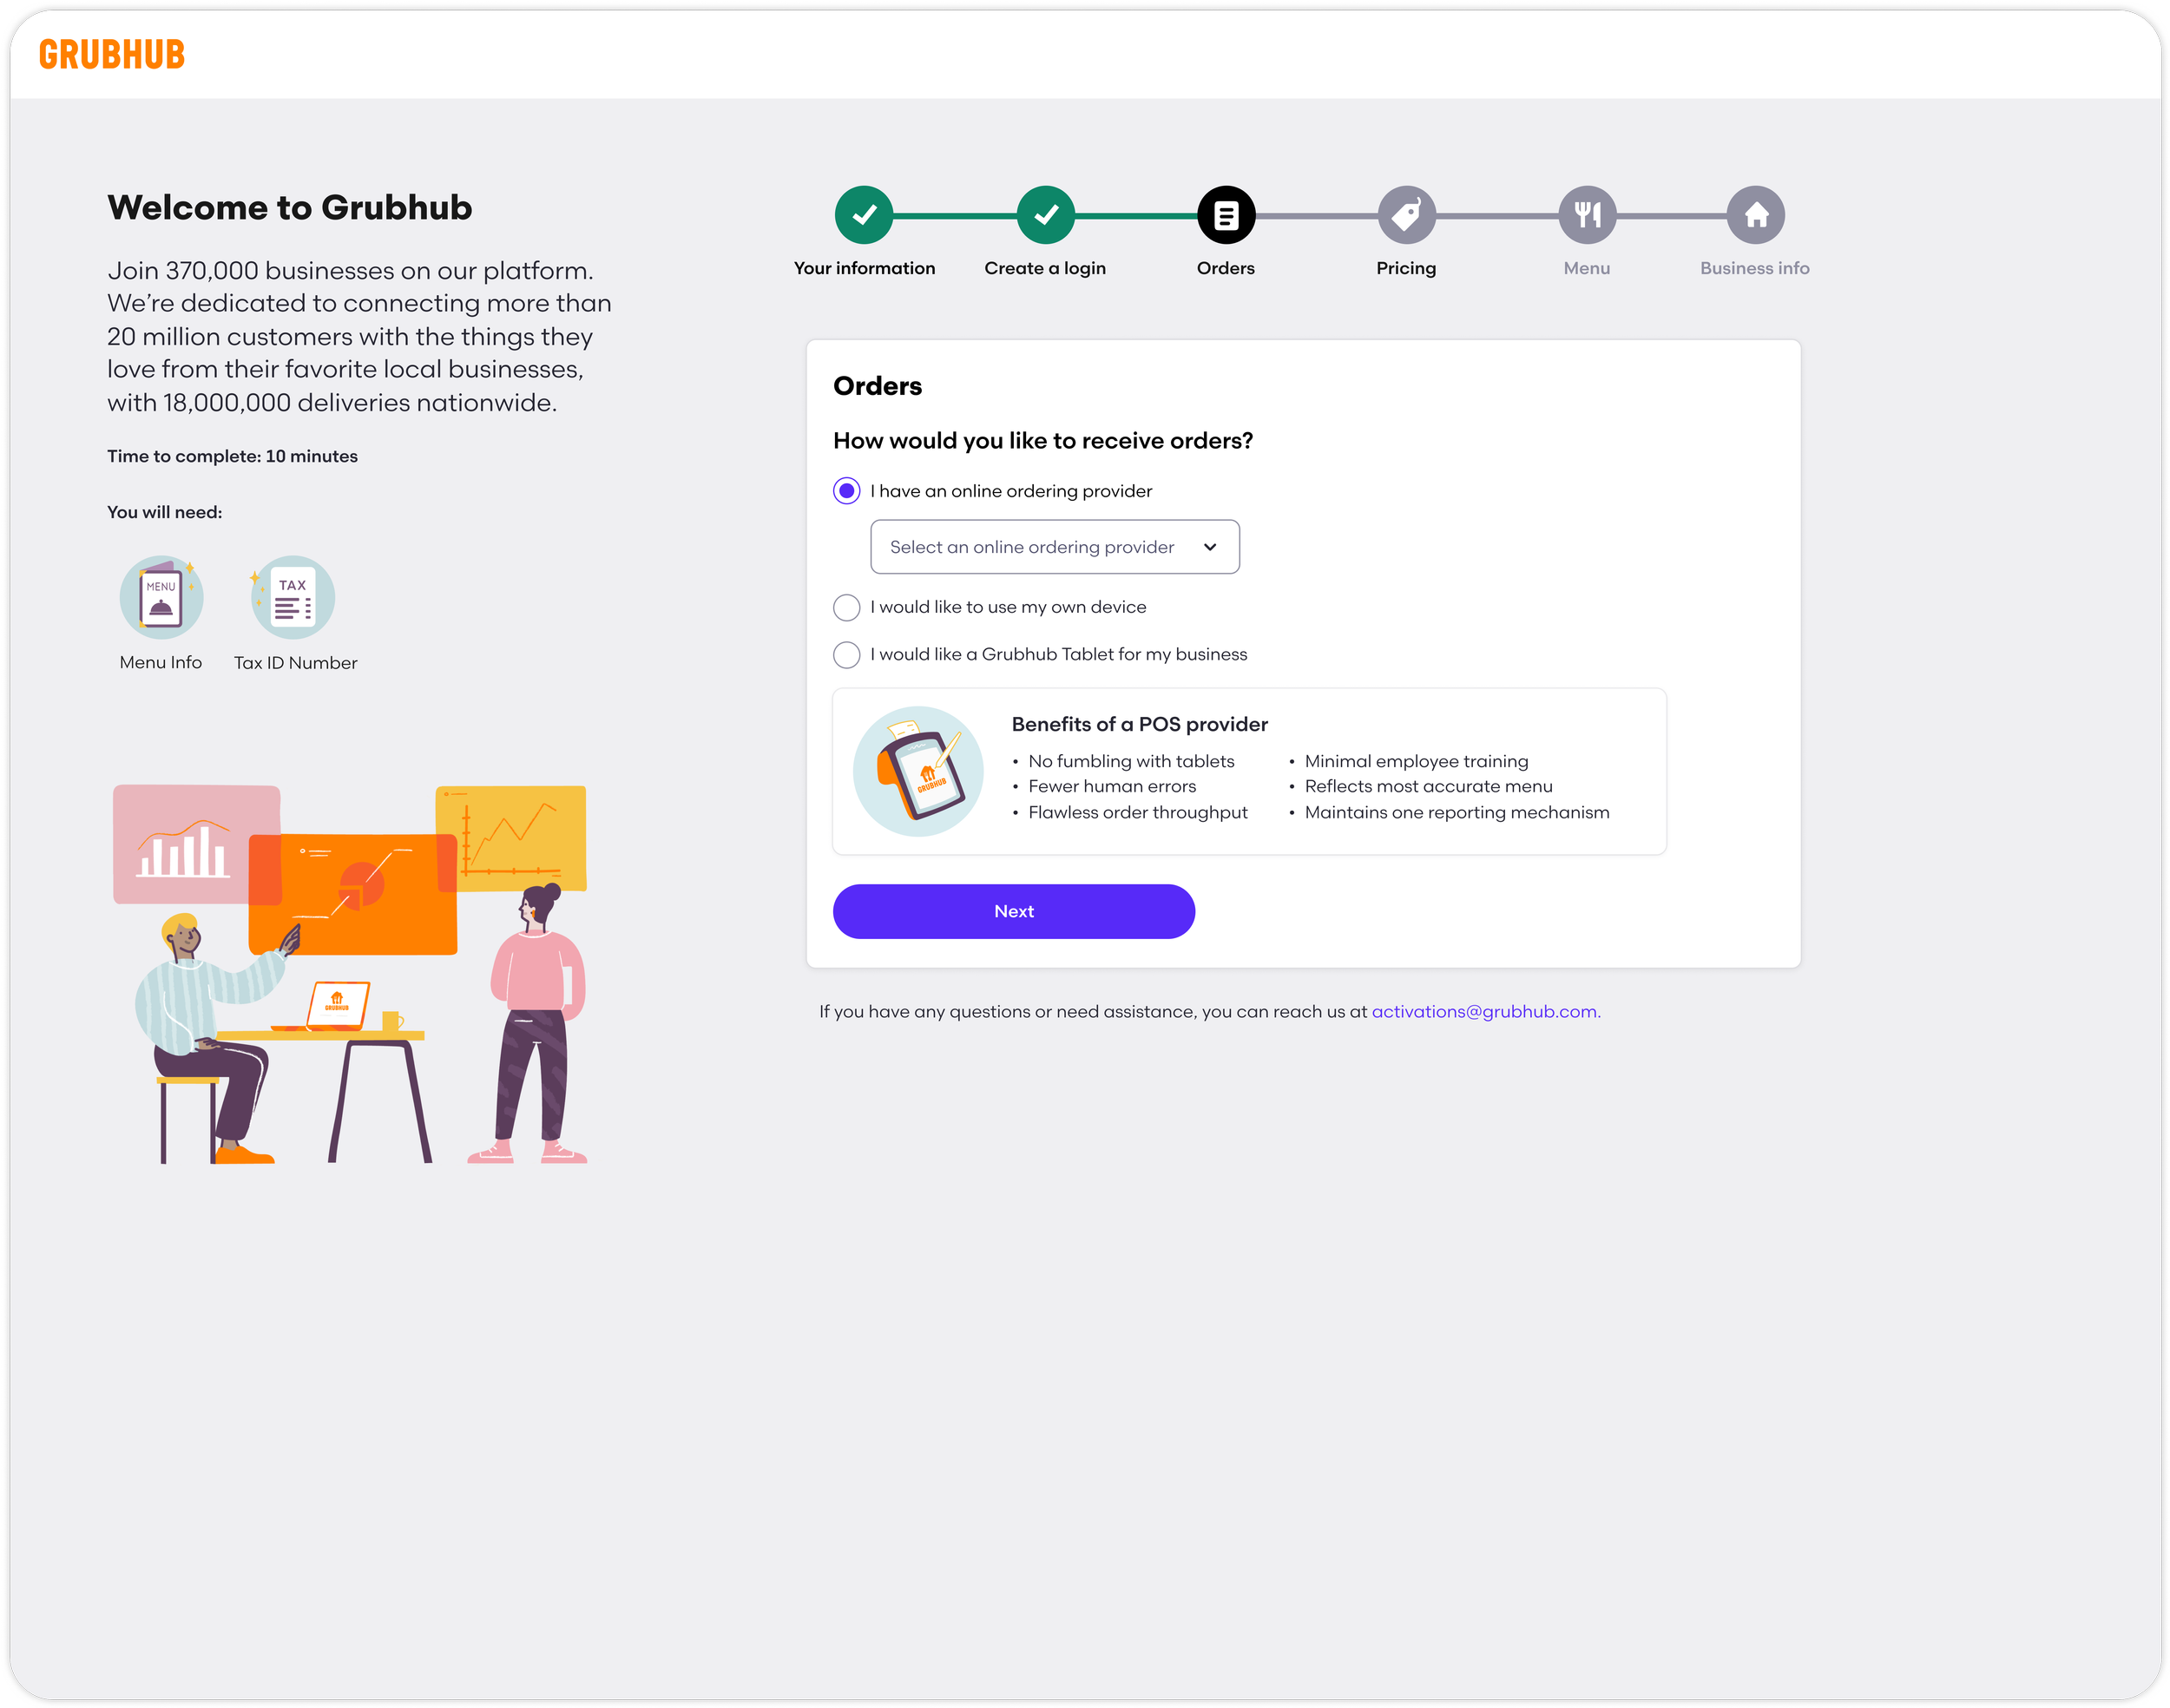This screenshot has height=1708, width=2170.
Task: Go to the Pricing step label
Action: tap(1406, 268)
